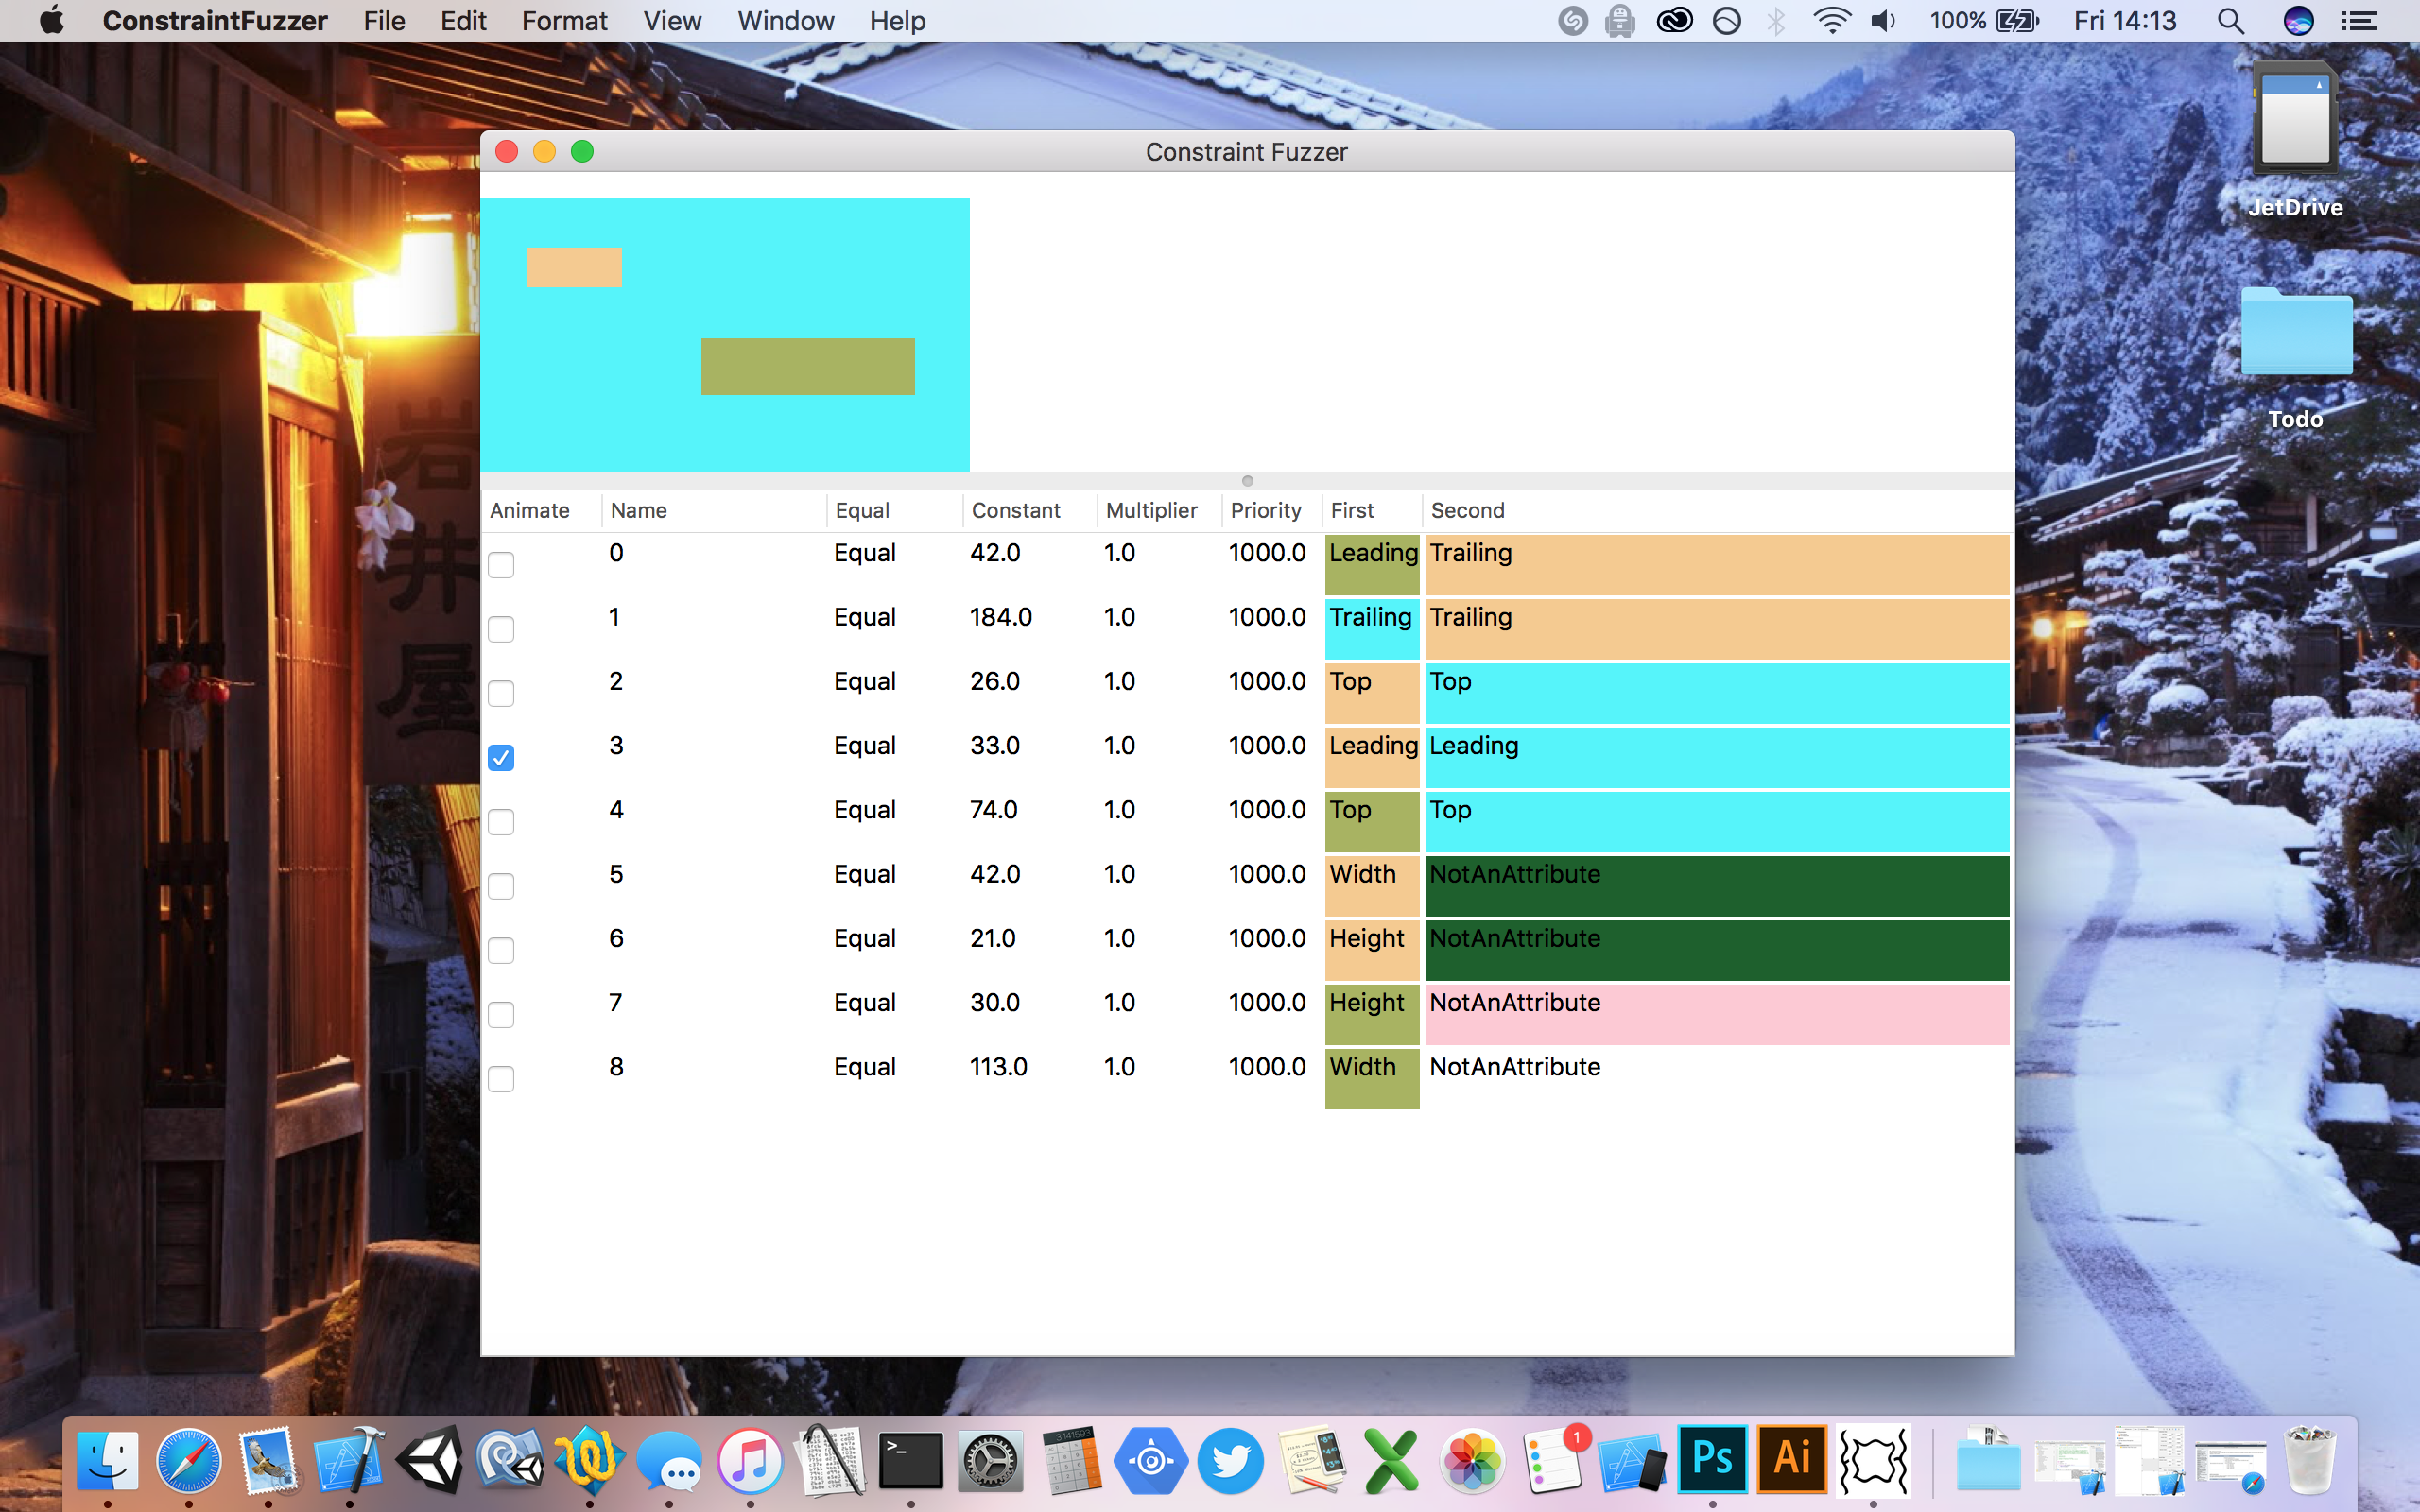Sort by Constant column header
Image resolution: width=2420 pixels, height=1512 pixels.
tap(1015, 511)
